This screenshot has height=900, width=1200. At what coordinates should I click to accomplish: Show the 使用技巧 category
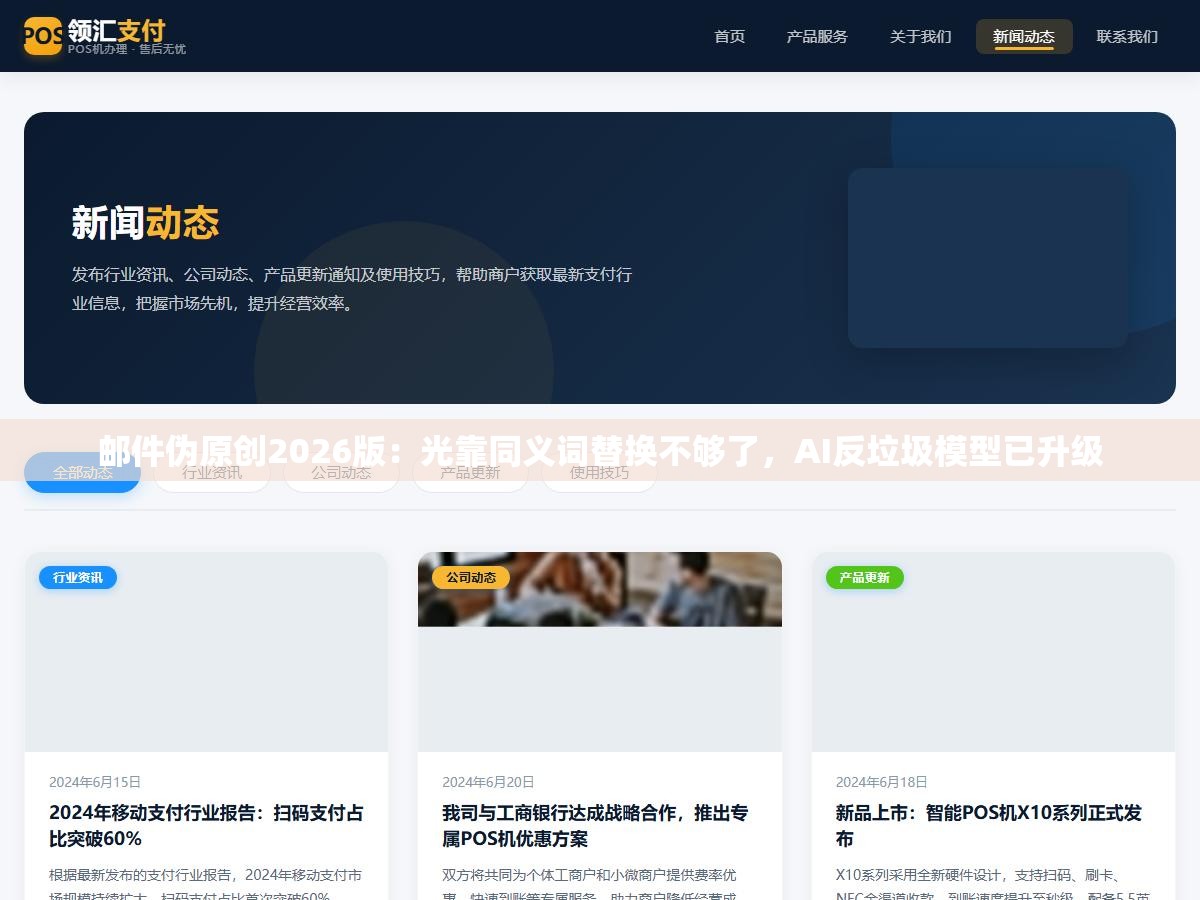point(599,472)
